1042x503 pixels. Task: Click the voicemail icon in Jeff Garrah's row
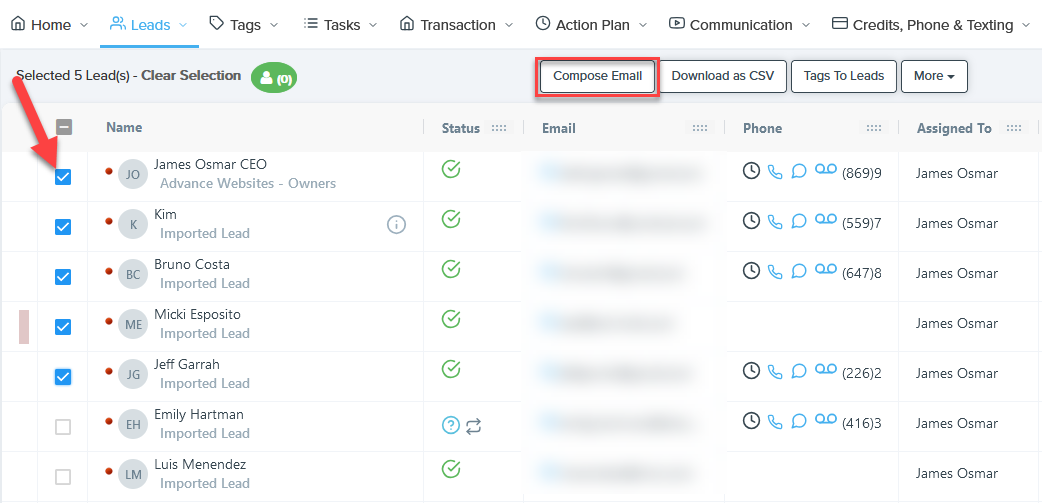(x=825, y=371)
